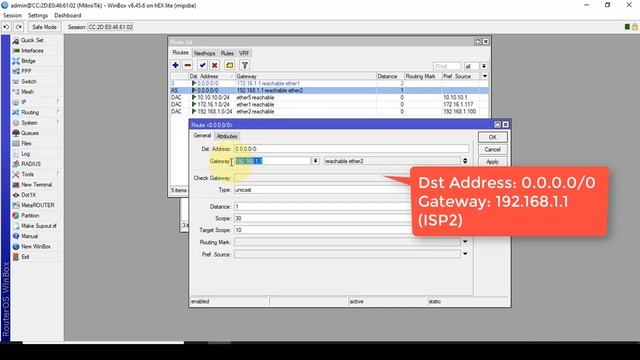Open Session menu

click(12, 16)
